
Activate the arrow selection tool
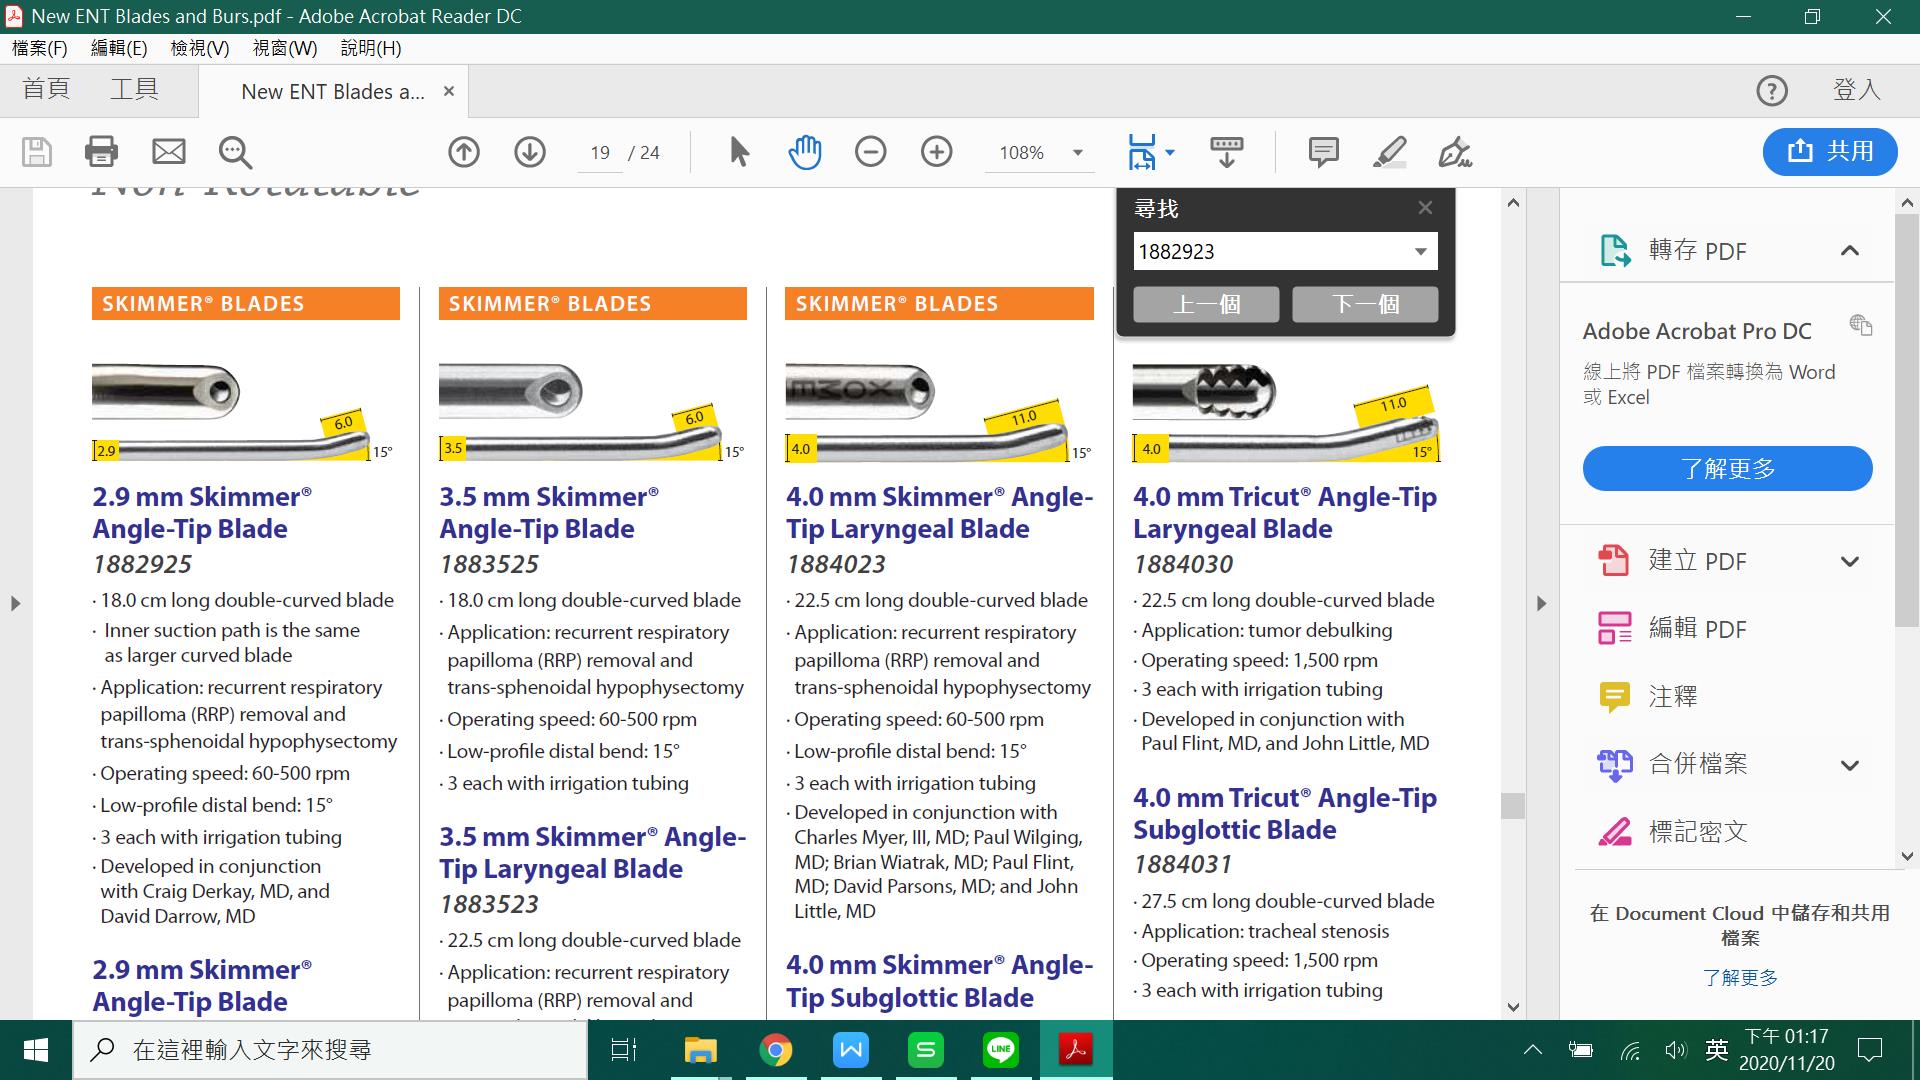click(739, 152)
